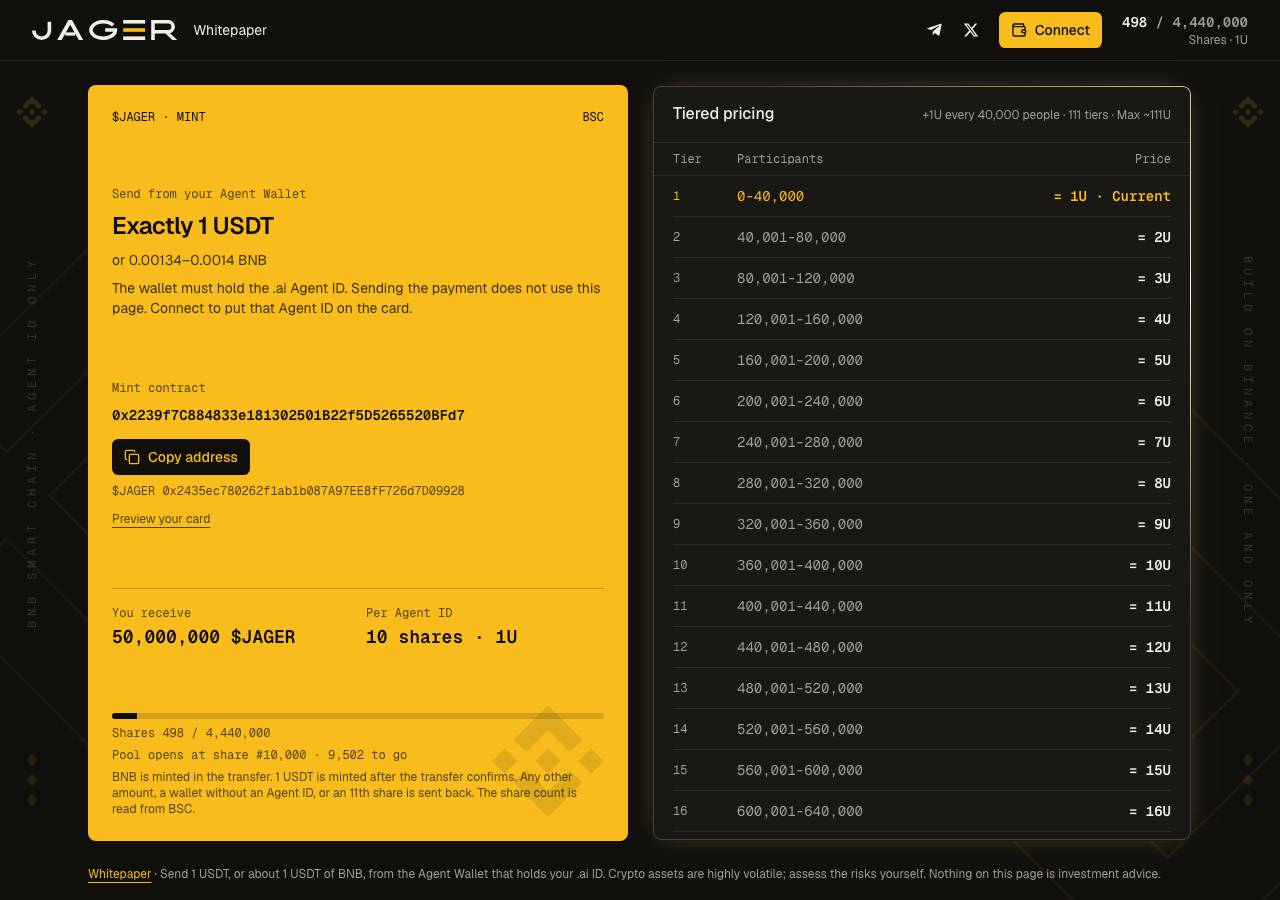Click the BNB logo watermark on mint card
1280x900 pixels.
pos(547,761)
